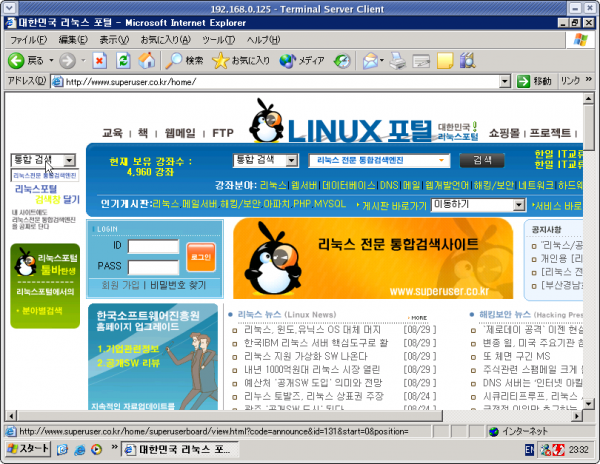The image size is (600, 464).
Task: Click the page icon in address bar
Action: pyautogui.click(x=57, y=81)
